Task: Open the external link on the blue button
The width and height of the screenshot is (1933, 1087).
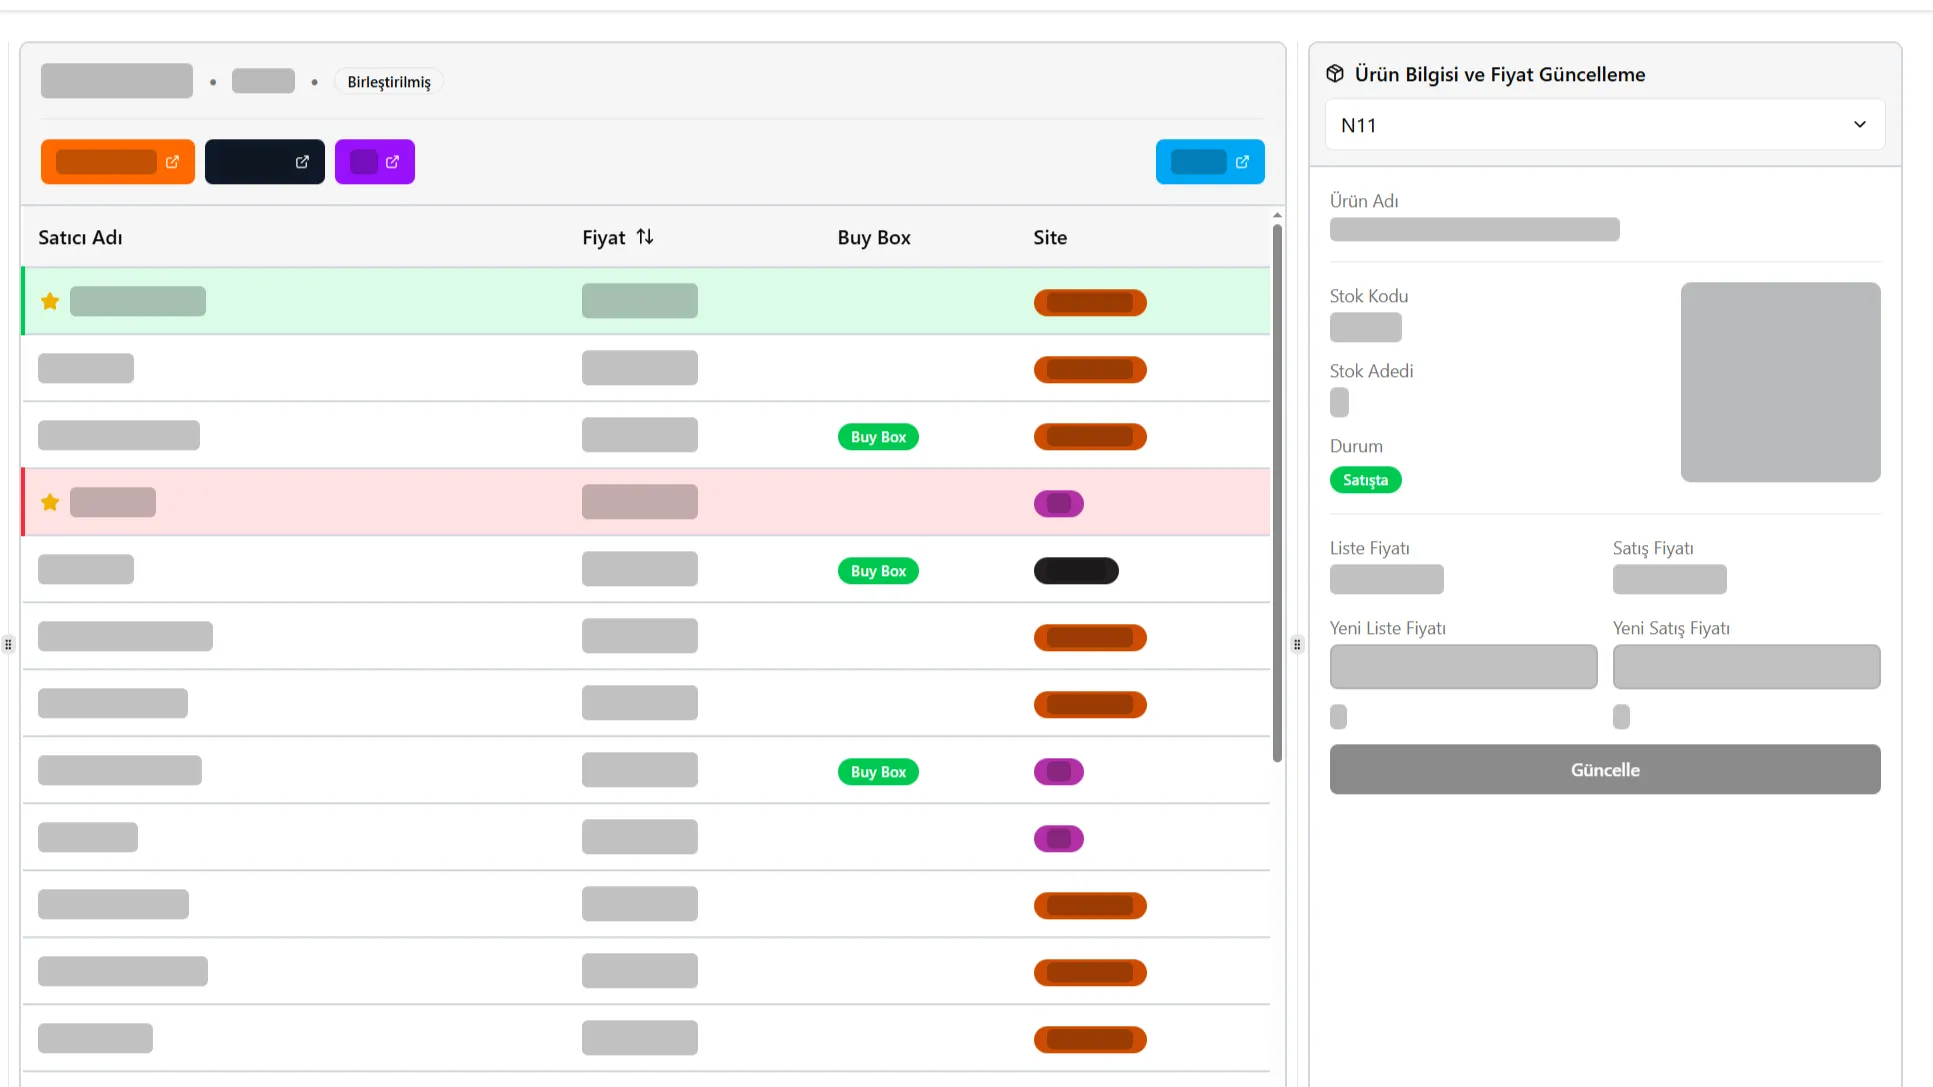Action: 1242,162
